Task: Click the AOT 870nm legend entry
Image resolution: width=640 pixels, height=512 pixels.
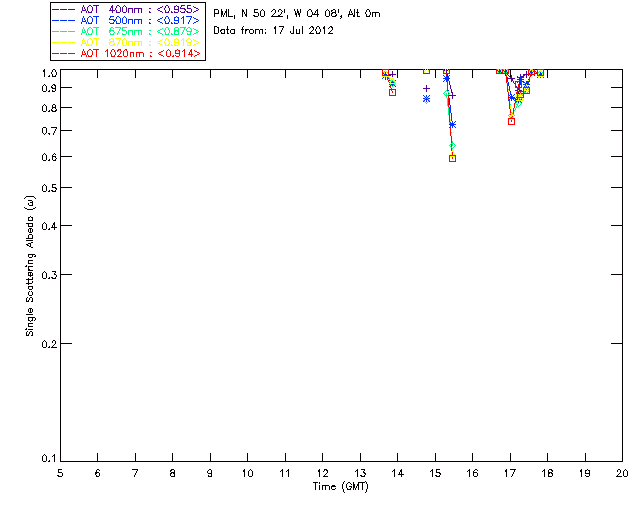Action: (127, 42)
